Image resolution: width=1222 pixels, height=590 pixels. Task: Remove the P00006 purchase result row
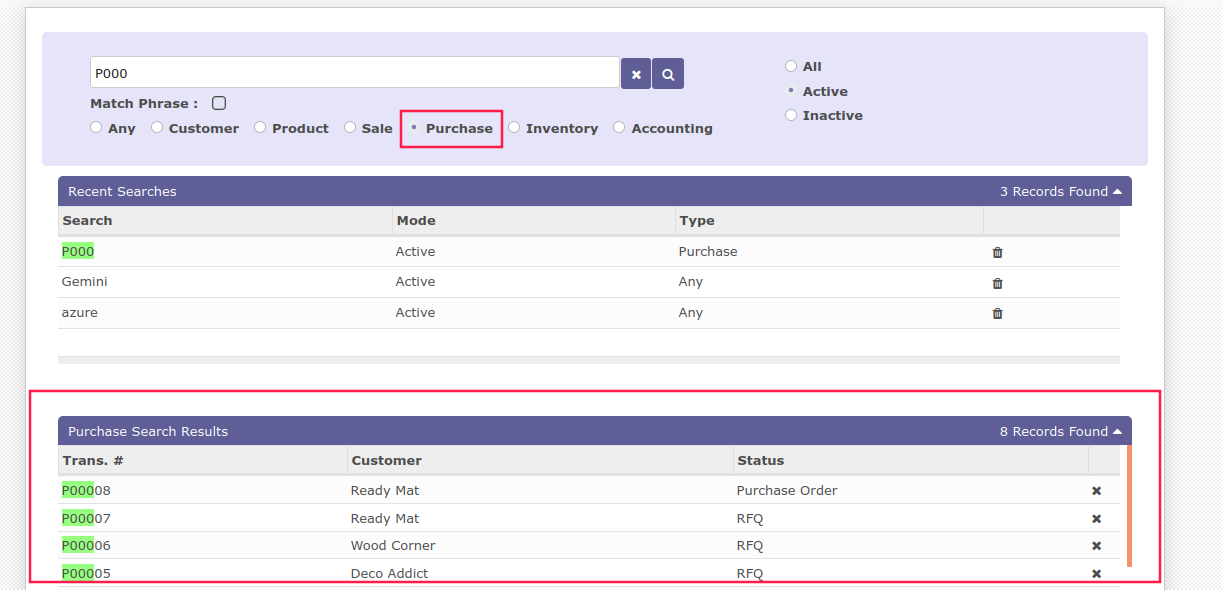pos(1096,546)
